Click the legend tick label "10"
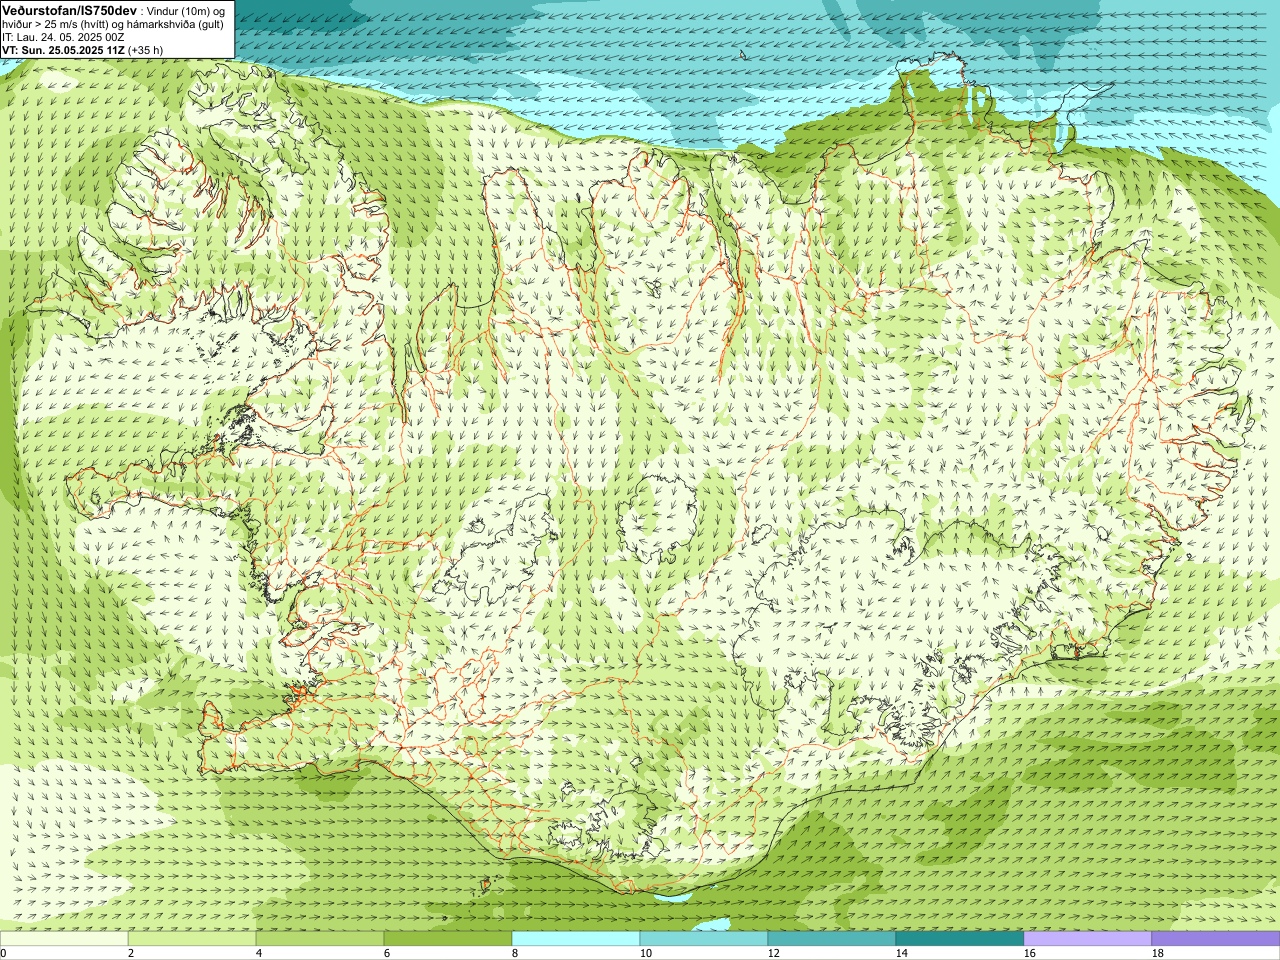This screenshot has width=1280, height=960. [x=645, y=954]
